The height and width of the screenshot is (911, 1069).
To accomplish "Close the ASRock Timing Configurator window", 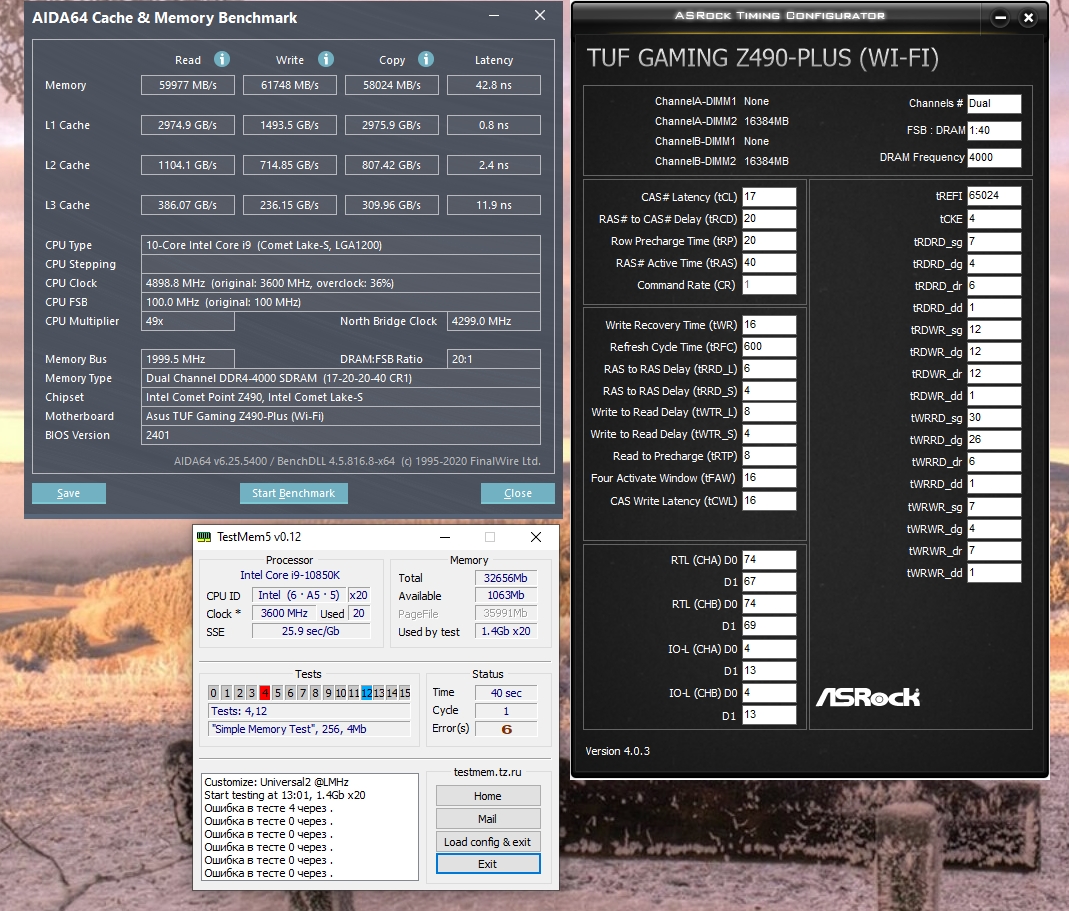I will click(x=1029, y=18).
